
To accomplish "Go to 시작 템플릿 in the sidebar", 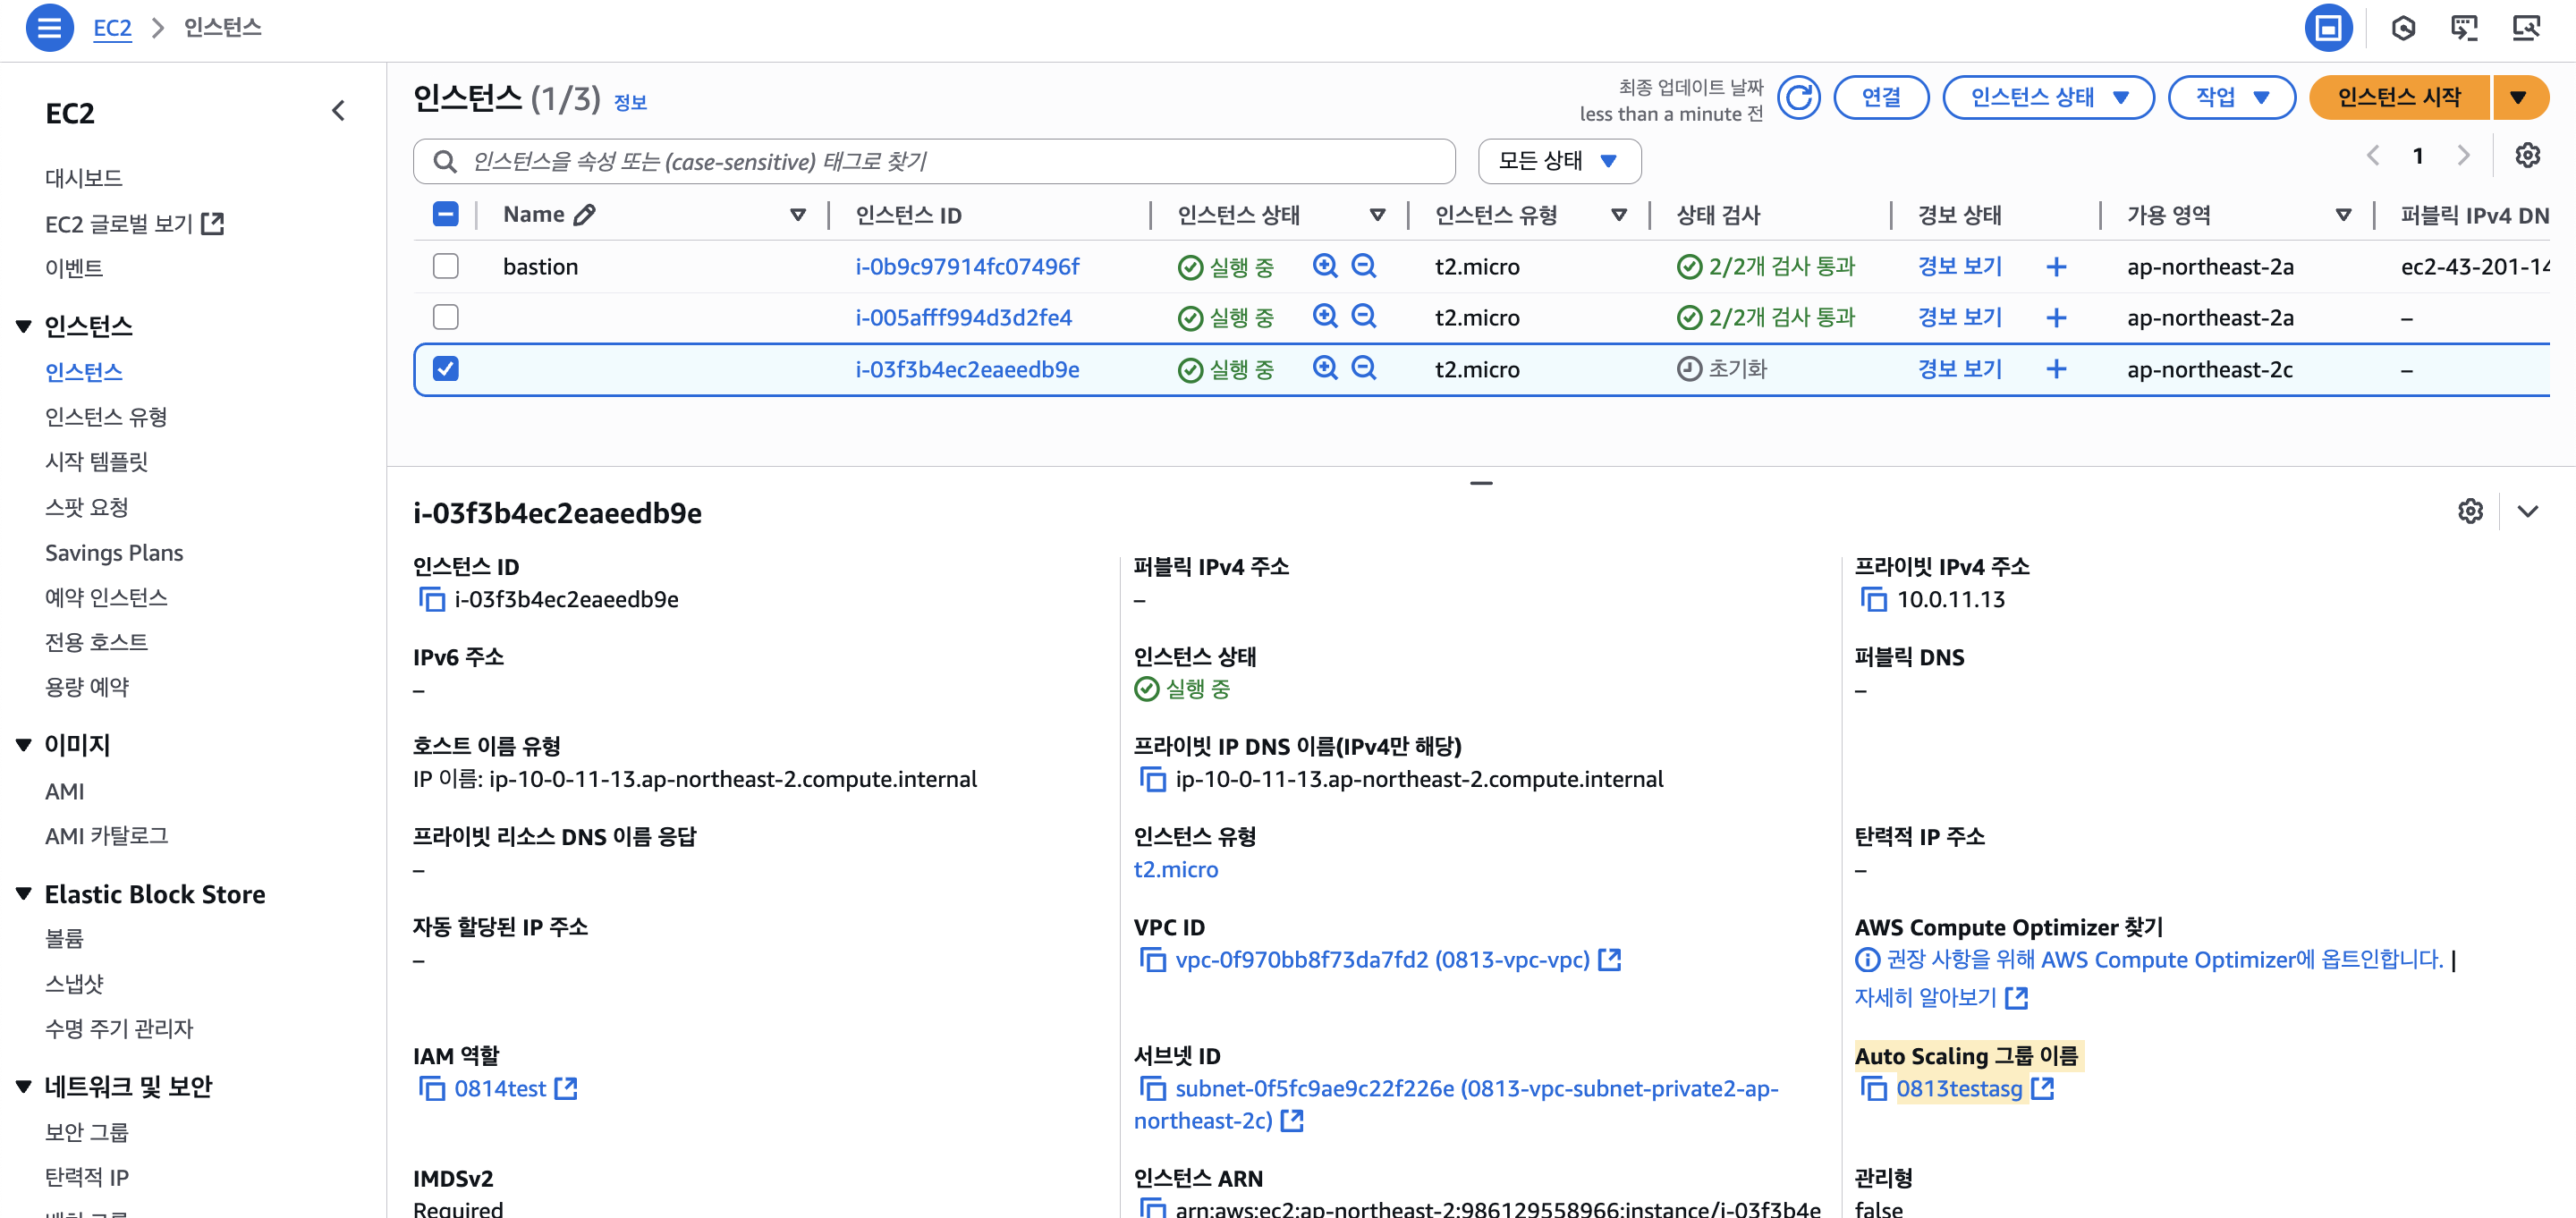I will (x=96, y=461).
